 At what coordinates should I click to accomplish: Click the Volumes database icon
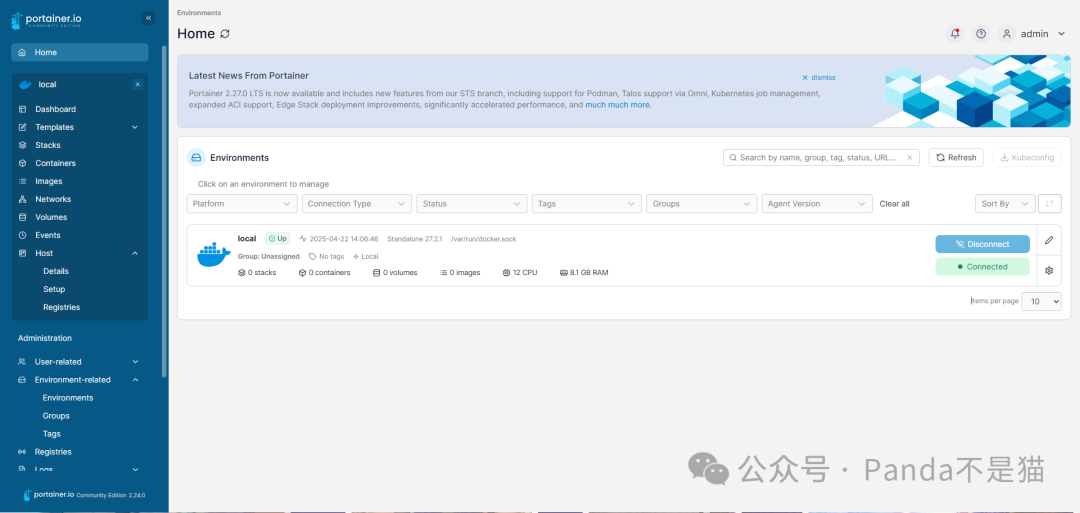point(22,217)
